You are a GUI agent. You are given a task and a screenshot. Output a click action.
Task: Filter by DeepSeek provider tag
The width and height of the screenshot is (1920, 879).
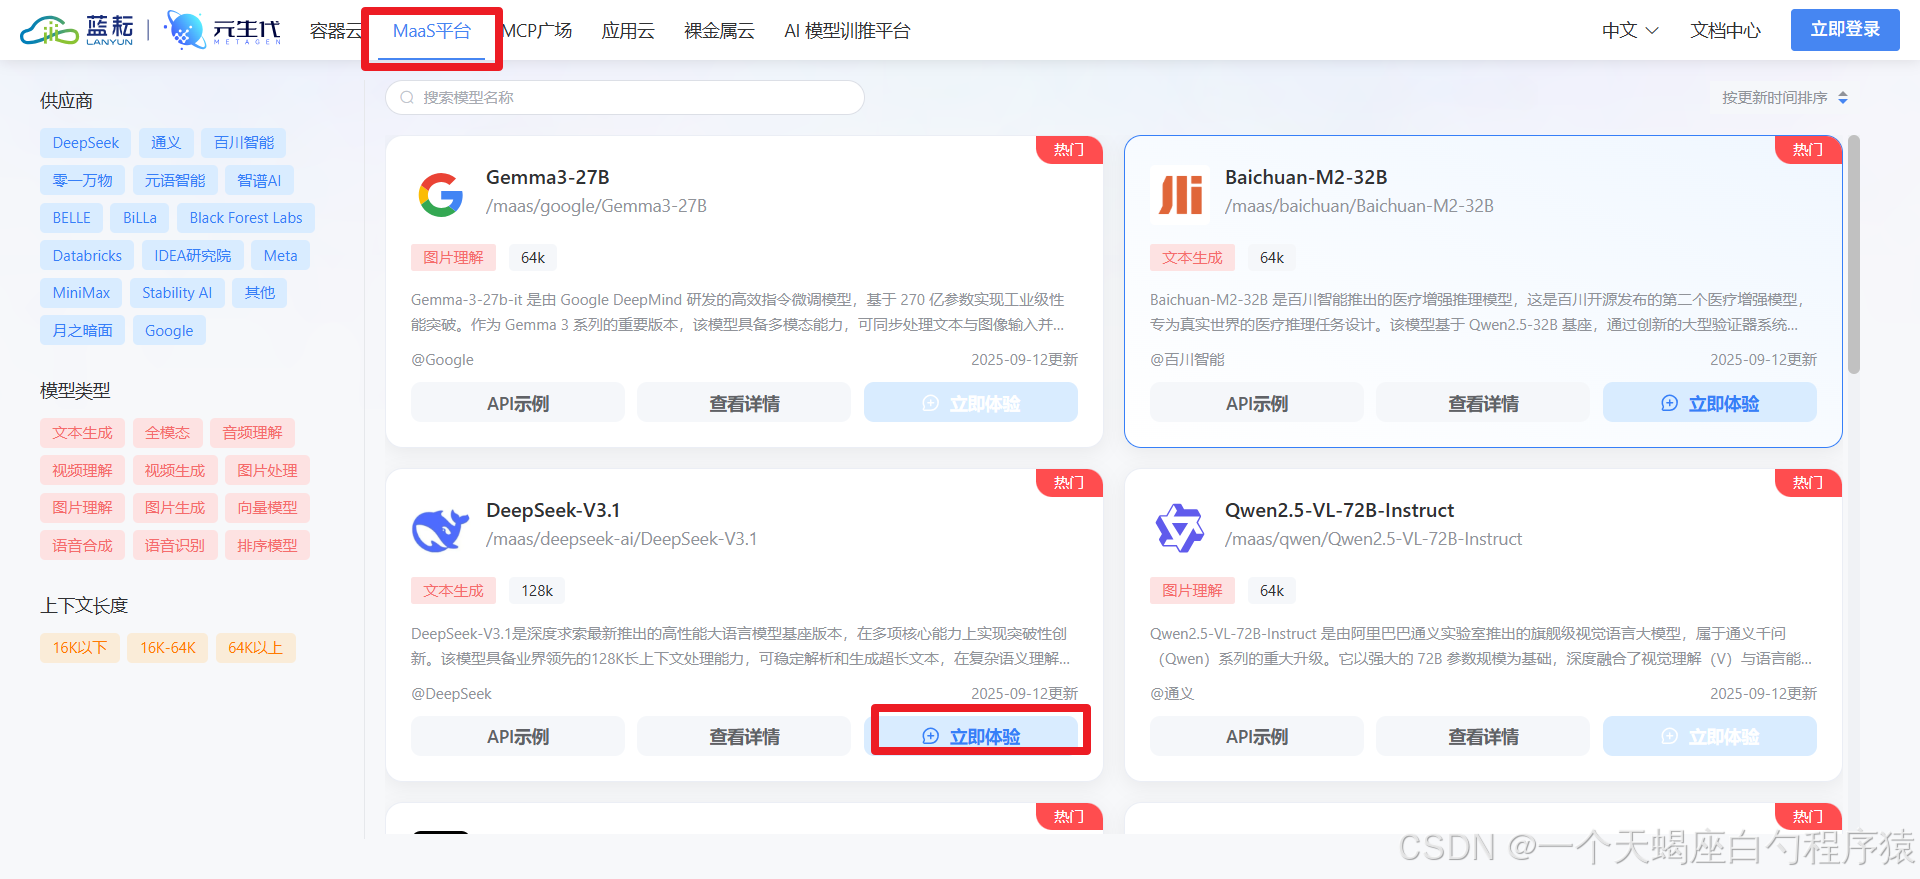[x=86, y=143]
